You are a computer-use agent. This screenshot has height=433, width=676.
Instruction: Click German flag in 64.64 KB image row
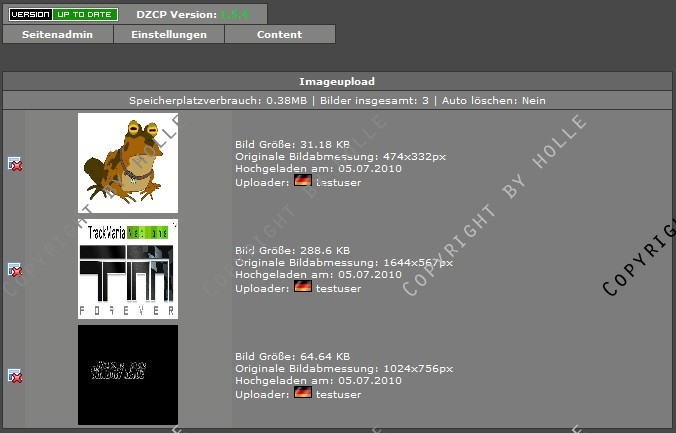(302, 393)
